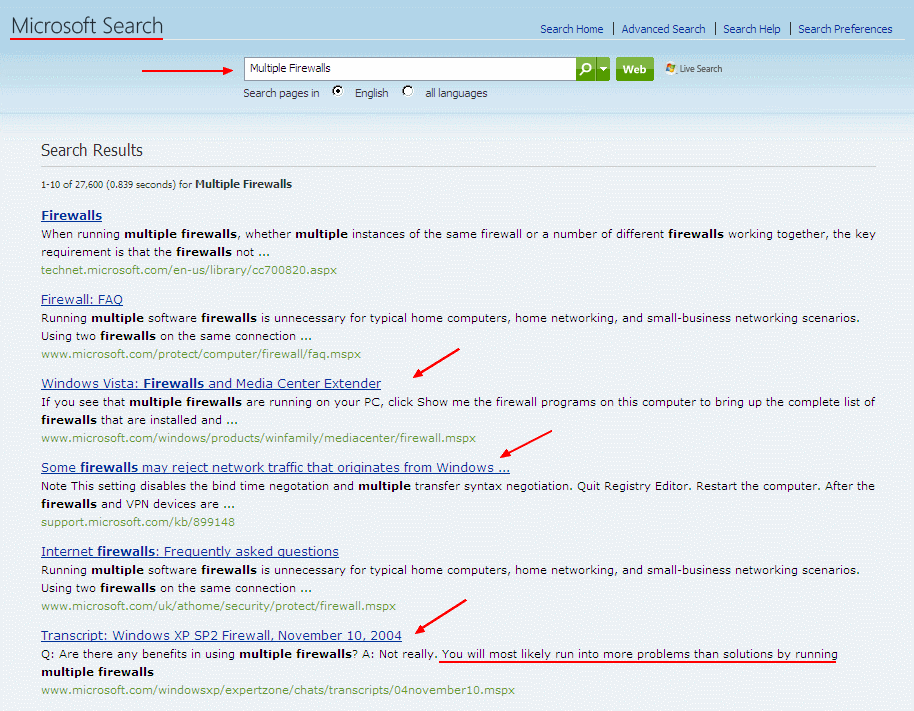
Task: Open Windows Vista Firewalls and Media Center Extender result
Action: [211, 383]
